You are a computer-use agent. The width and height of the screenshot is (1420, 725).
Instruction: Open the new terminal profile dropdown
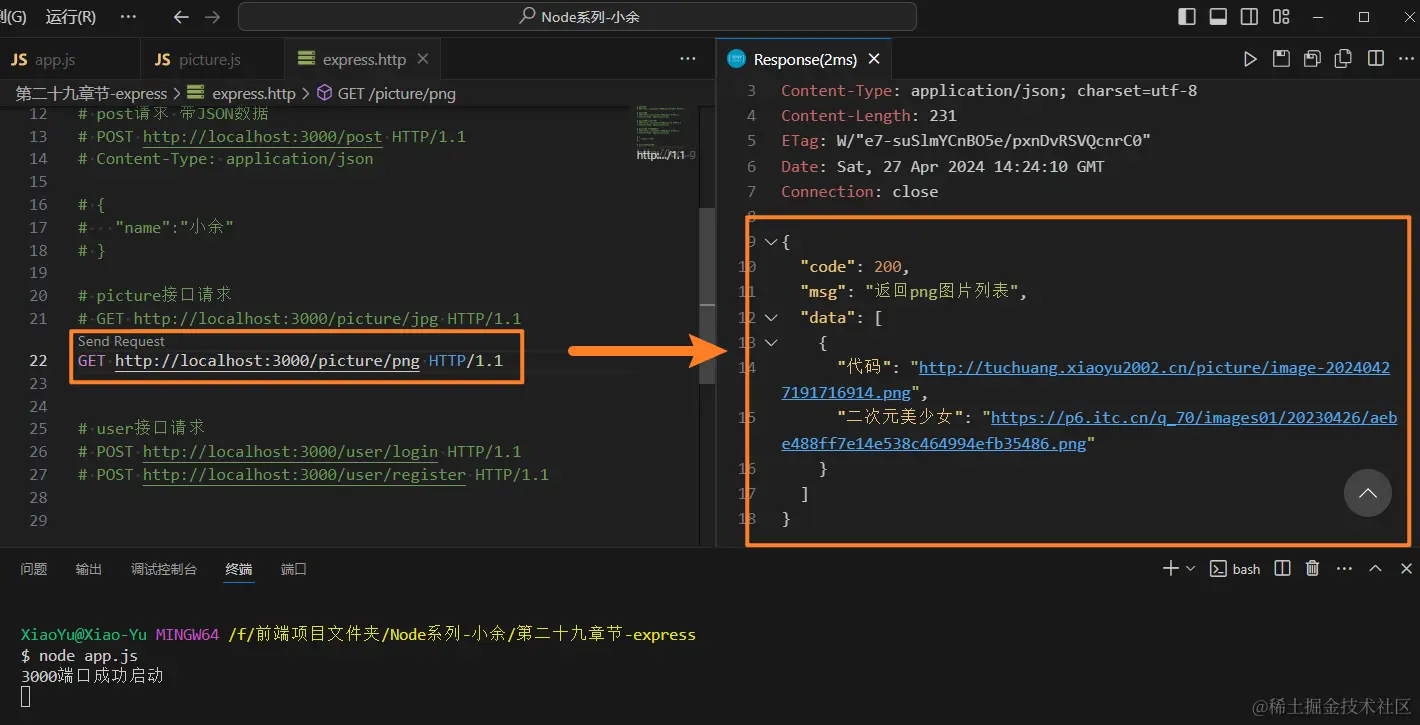[1190, 568]
